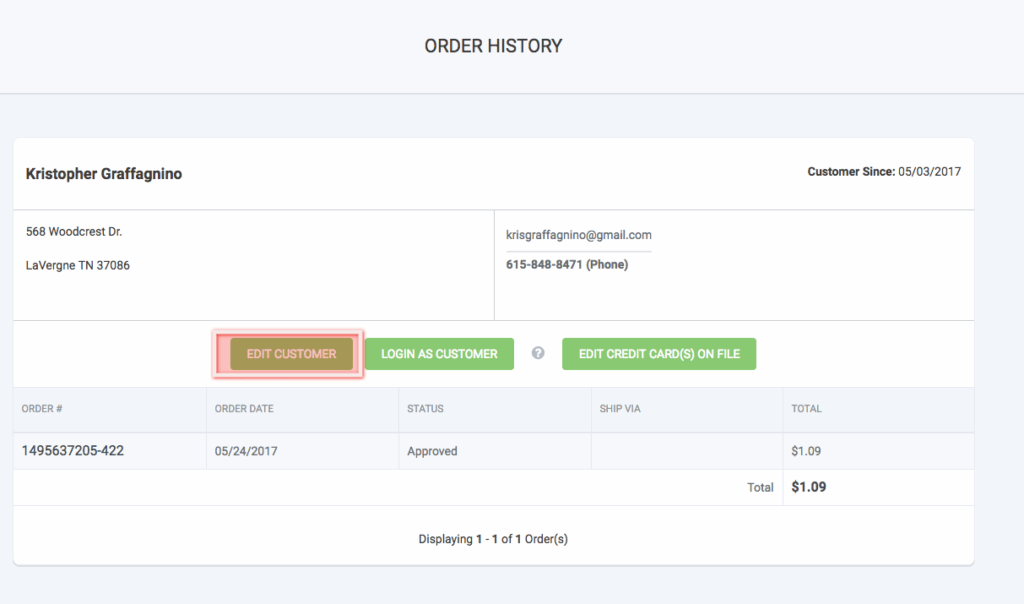
Task: Select the customer name Kristopher Graffagnino
Action: (x=104, y=174)
